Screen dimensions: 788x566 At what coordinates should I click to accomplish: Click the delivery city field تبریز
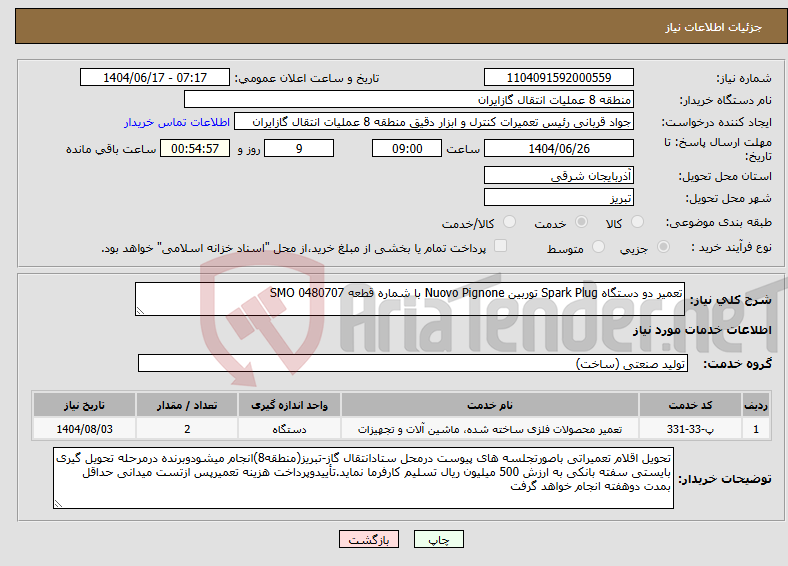558,197
